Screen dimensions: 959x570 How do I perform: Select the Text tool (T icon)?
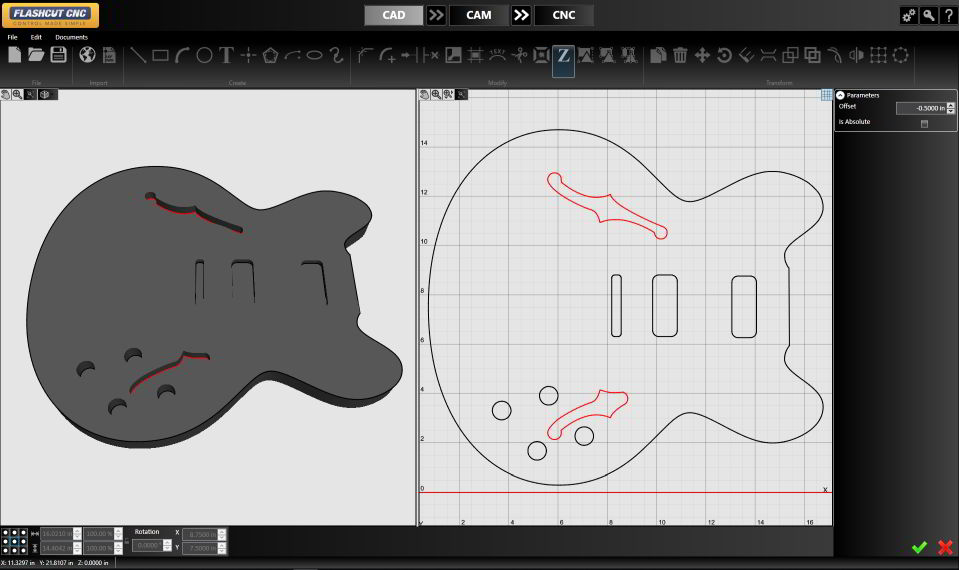pyautogui.click(x=226, y=56)
